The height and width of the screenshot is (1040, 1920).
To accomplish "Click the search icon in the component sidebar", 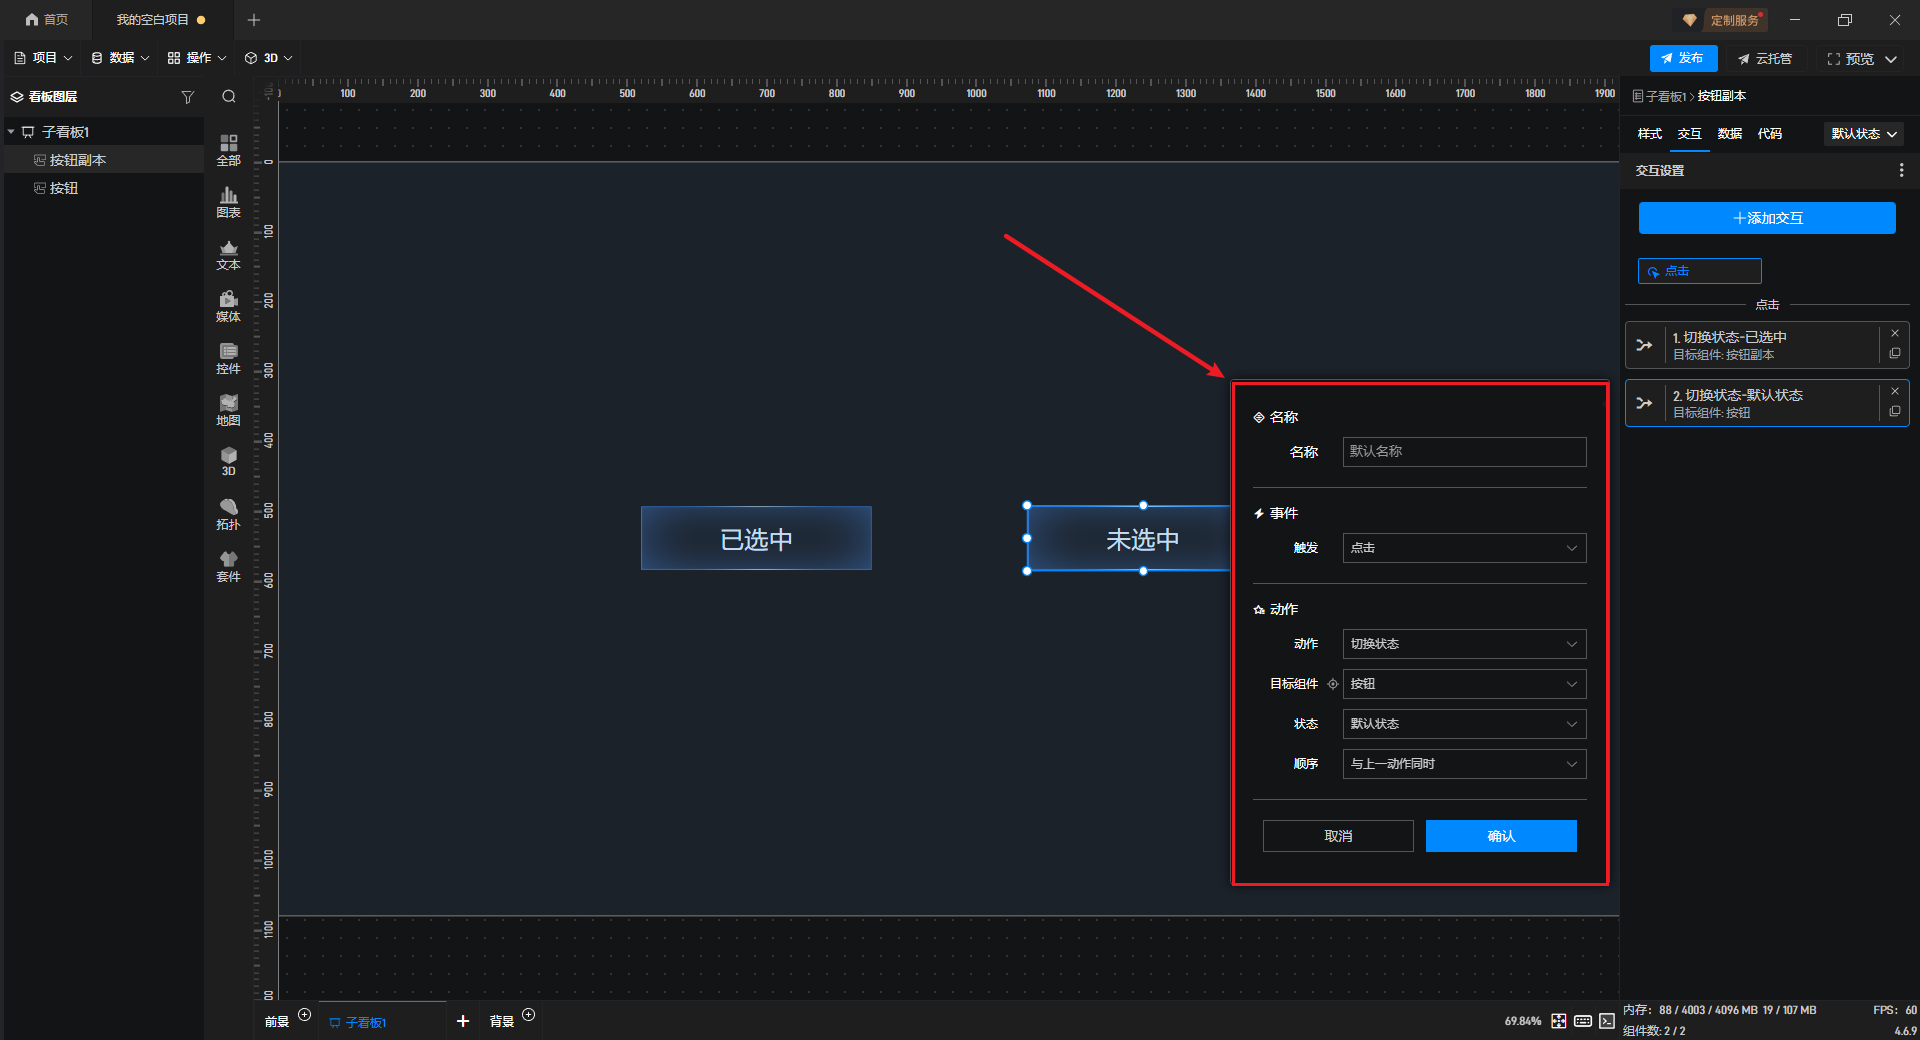I will point(229,97).
